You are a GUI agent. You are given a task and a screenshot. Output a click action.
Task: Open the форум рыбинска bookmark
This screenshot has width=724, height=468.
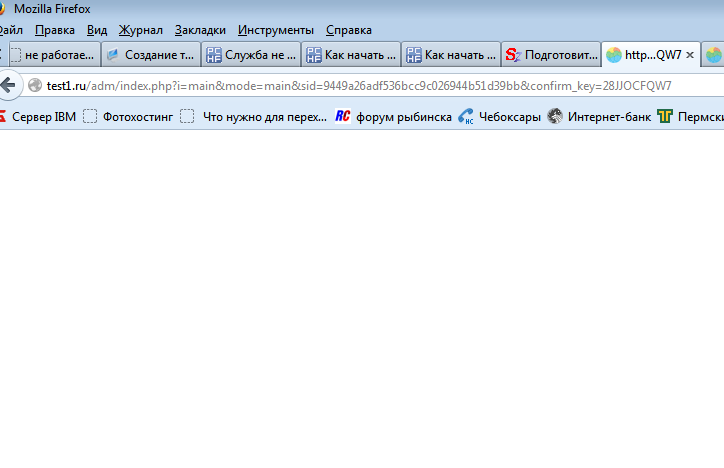click(x=393, y=117)
